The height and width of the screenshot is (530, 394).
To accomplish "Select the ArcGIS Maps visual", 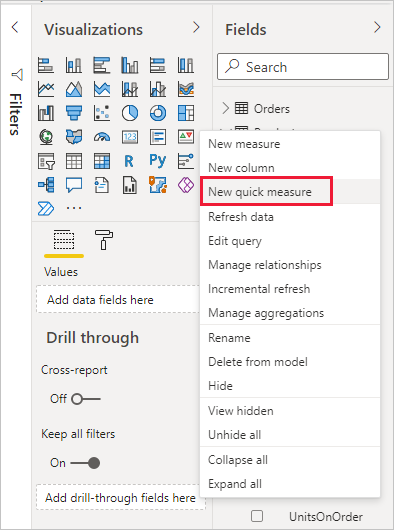I will (158, 185).
